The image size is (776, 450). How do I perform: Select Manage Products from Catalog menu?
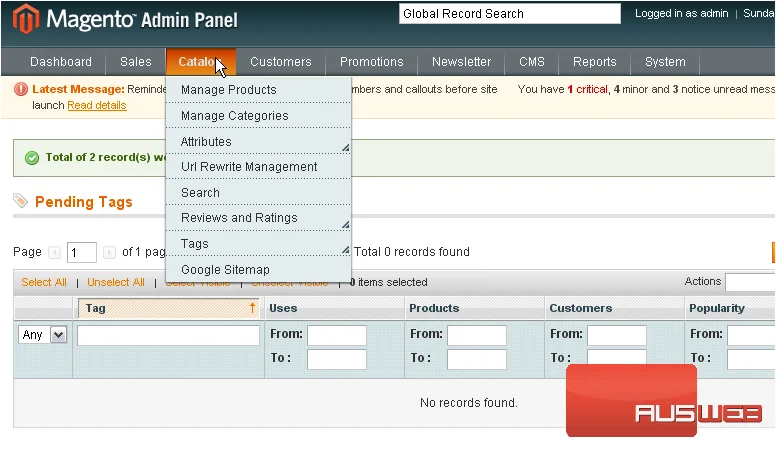pyautogui.click(x=258, y=90)
